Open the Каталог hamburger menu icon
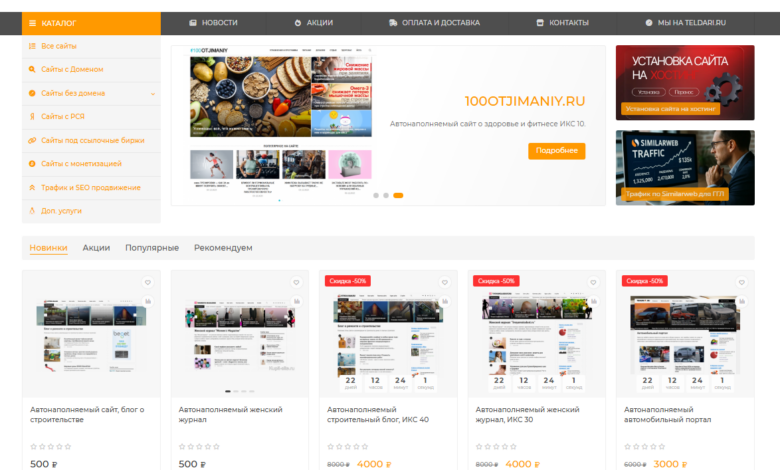Screen dimensions: 780x470 [32, 22]
